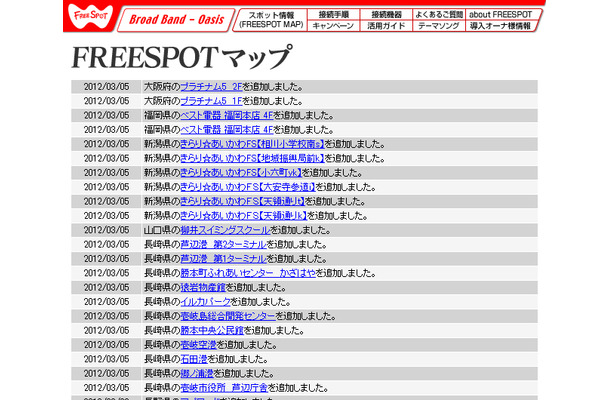Click the date beside プラチナム5 2F
Screen dimensions: 610x400
107,86
